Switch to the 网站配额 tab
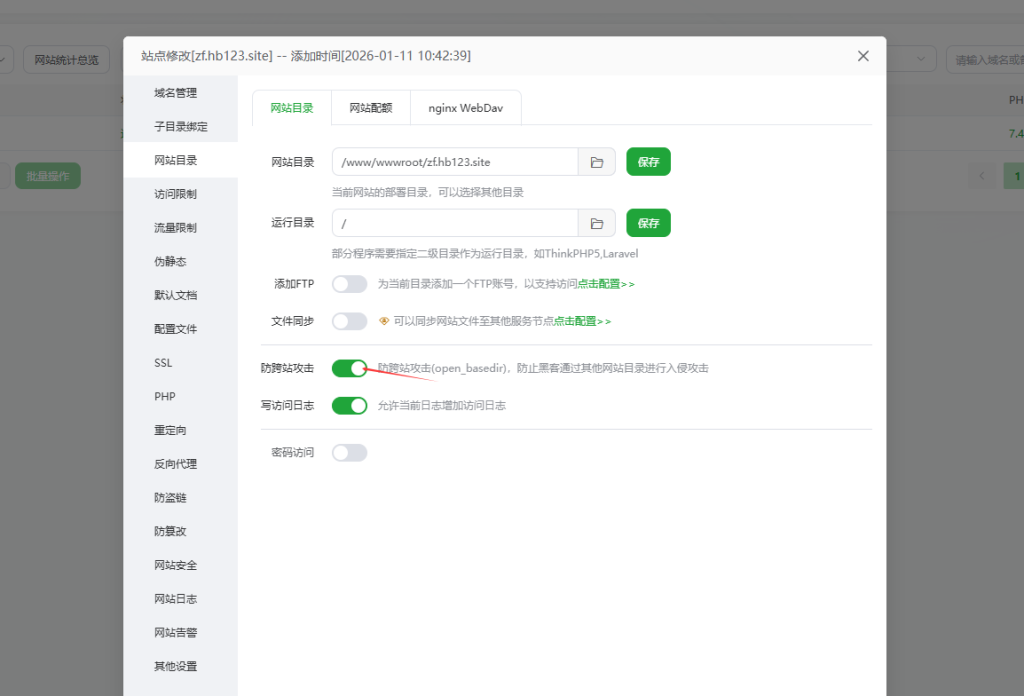The width and height of the screenshot is (1024, 696). point(370,108)
